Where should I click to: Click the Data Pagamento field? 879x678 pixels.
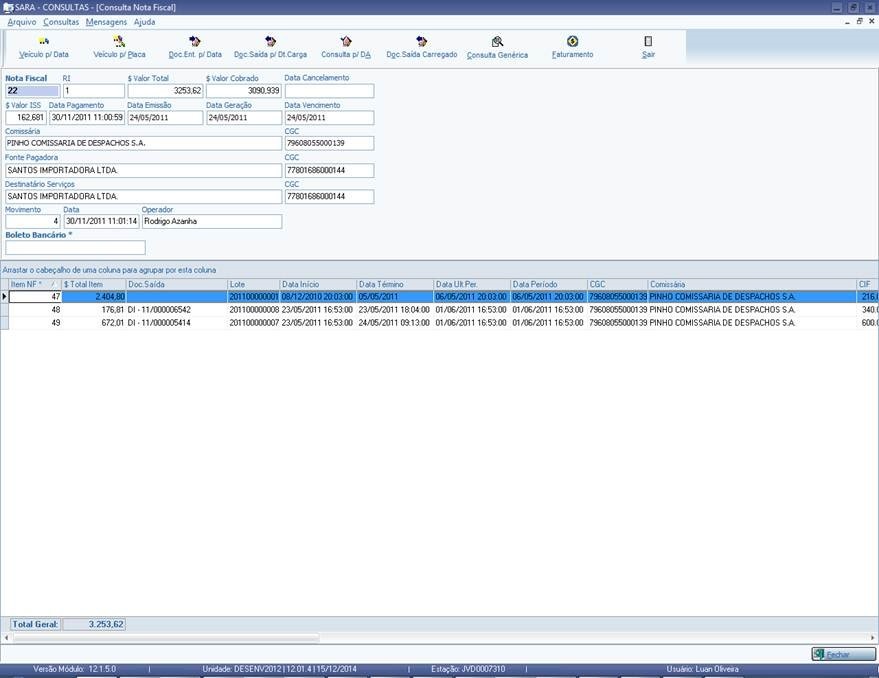click(x=87, y=118)
